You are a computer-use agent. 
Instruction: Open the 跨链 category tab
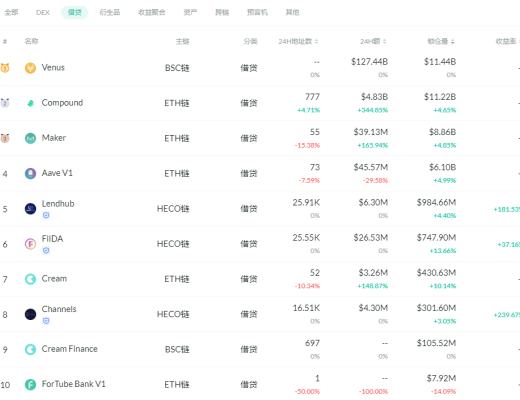click(x=222, y=12)
